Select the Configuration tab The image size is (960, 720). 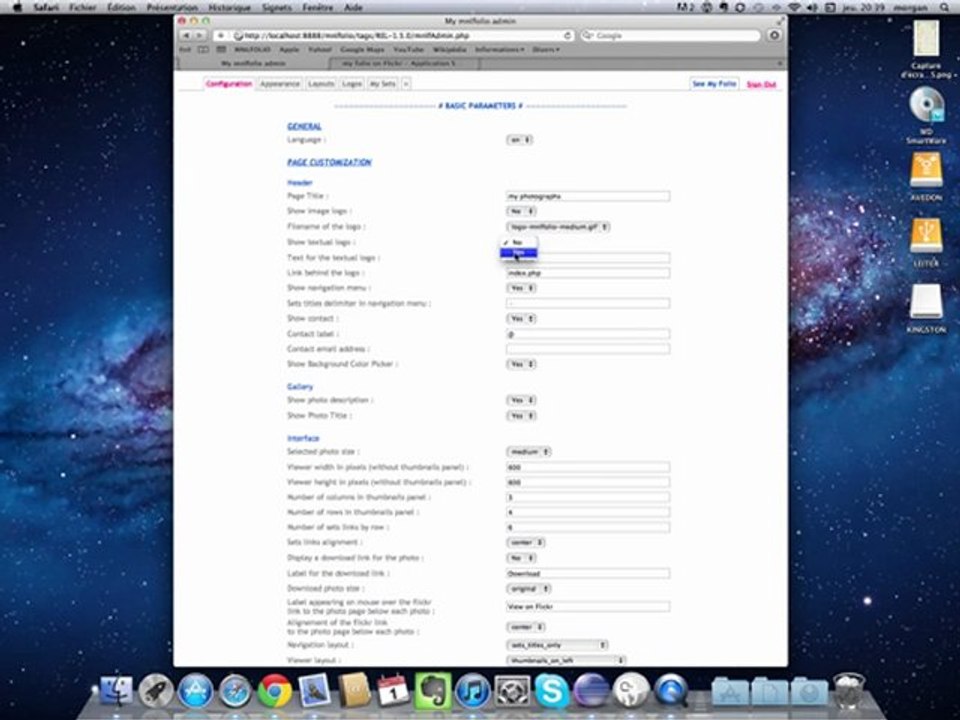coord(229,84)
